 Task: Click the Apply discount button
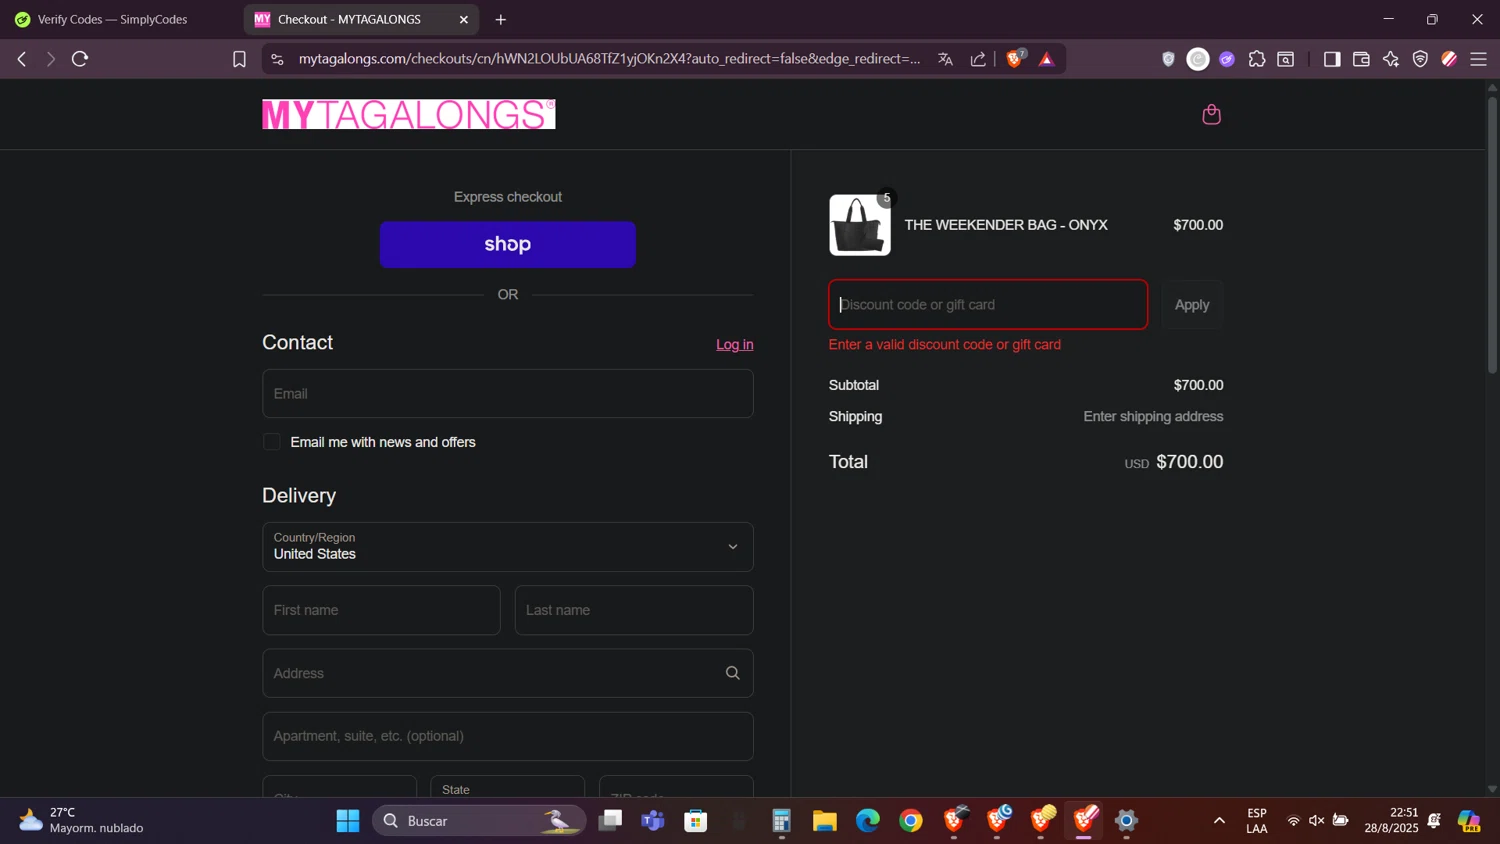tap(1192, 305)
